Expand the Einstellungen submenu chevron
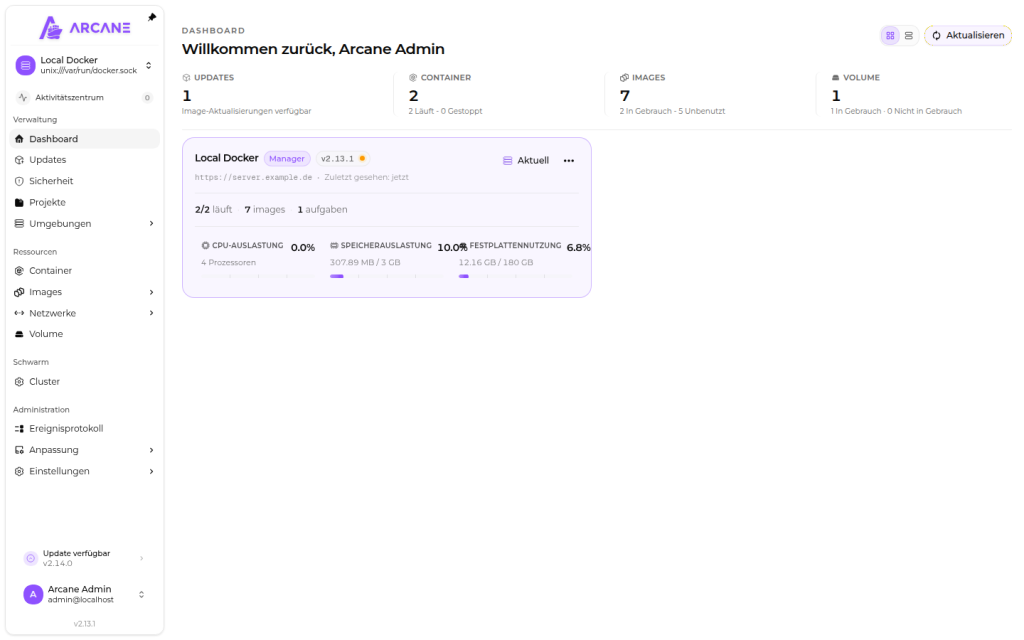Image resolution: width=1024 pixels, height=640 pixels. tap(152, 471)
